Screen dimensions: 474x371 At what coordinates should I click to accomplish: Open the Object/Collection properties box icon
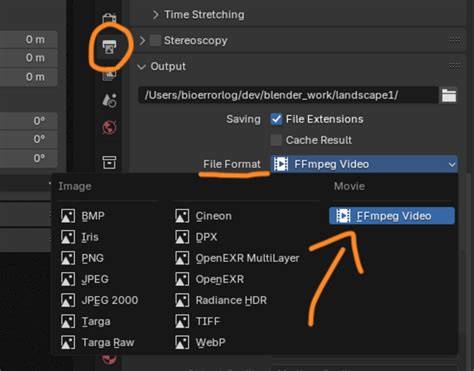coord(109,162)
